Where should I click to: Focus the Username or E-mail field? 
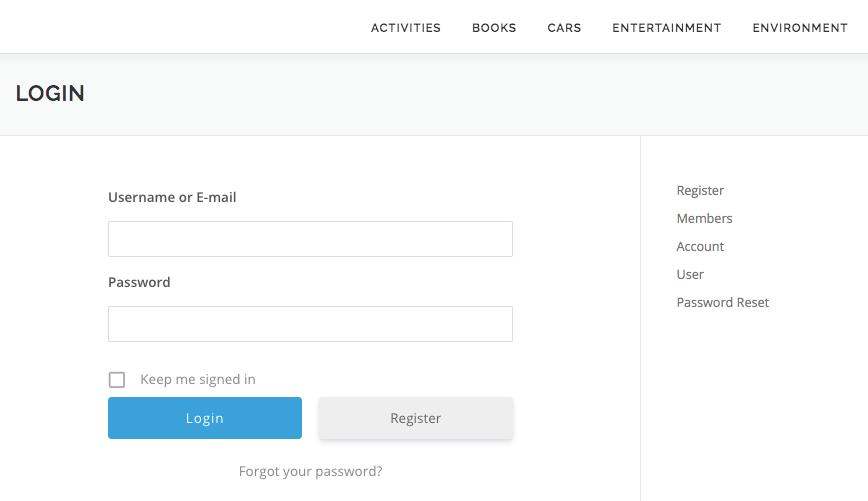point(310,239)
